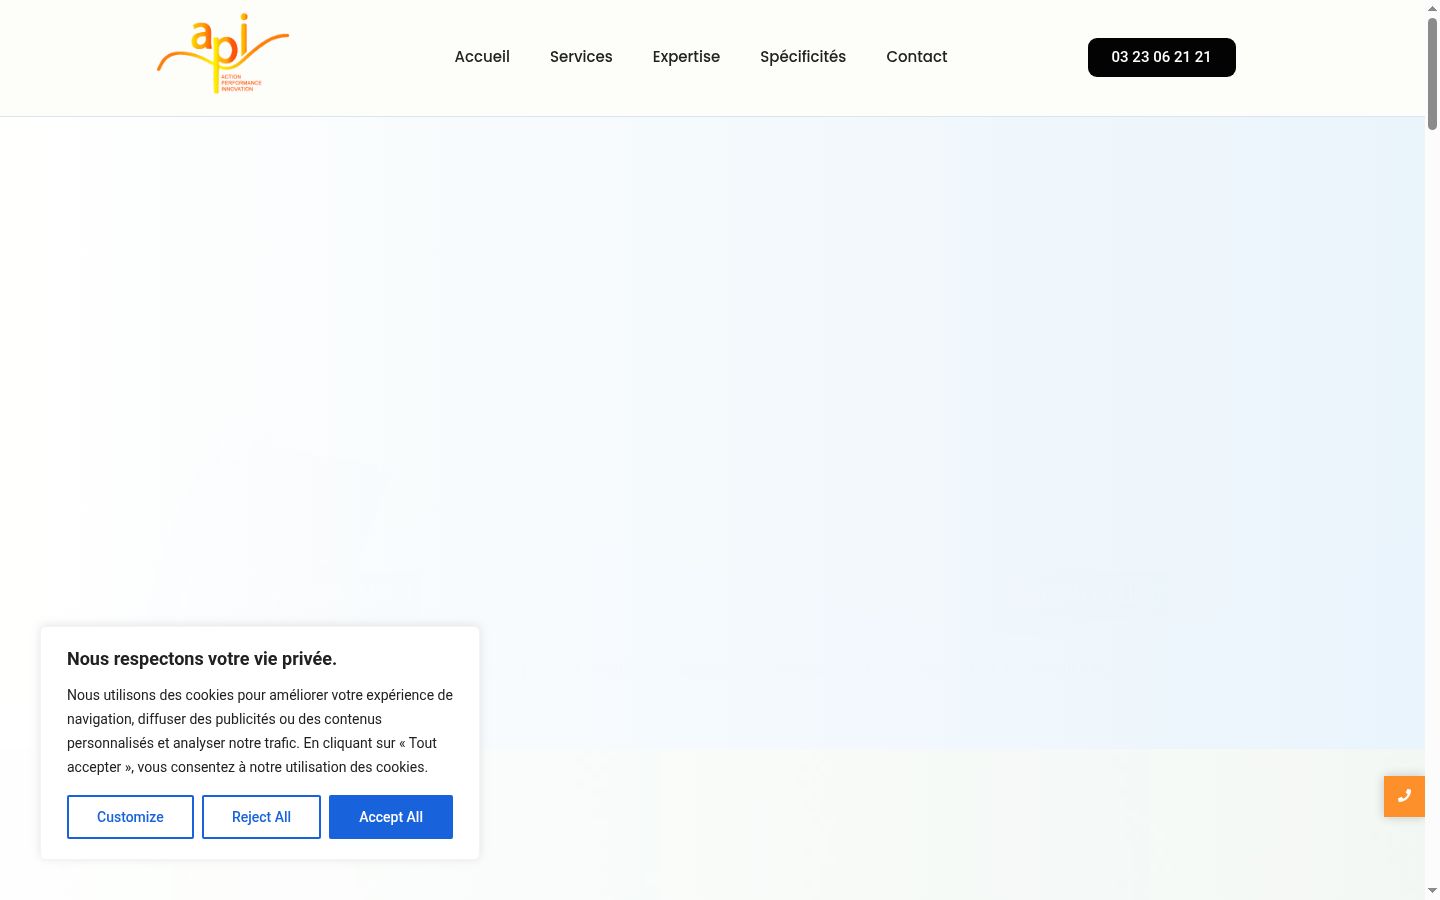Open the Services menu item

pos(581,57)
